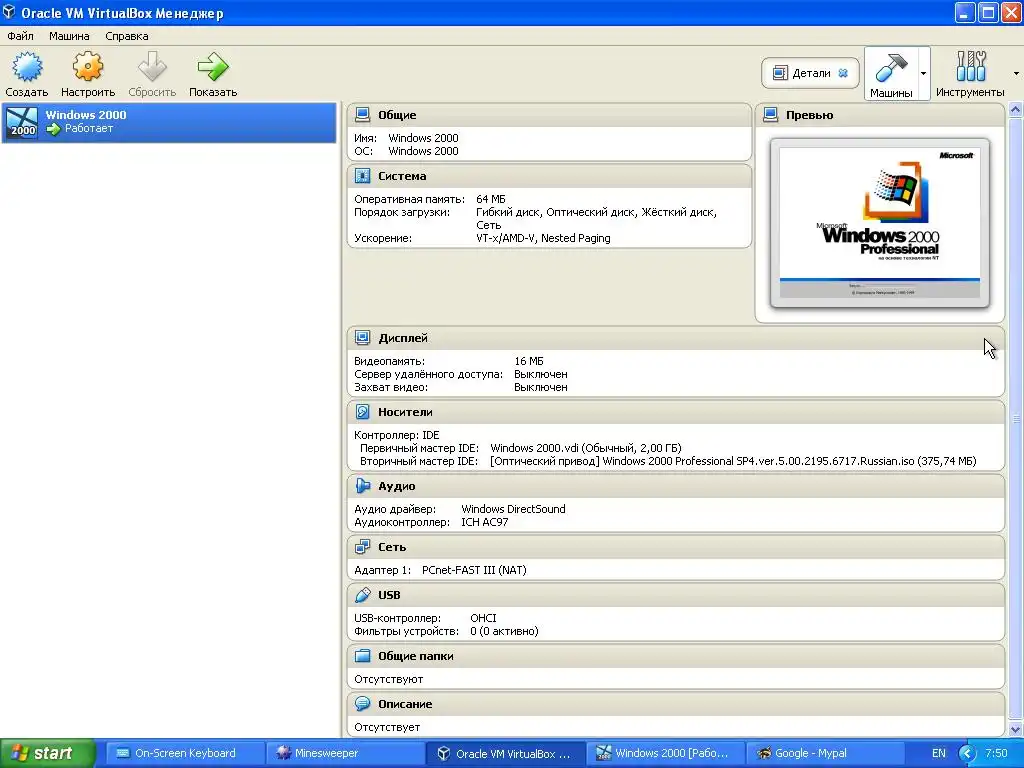
Task: Switch to Minesweeper in taskbar
Action: pos(345,753)
